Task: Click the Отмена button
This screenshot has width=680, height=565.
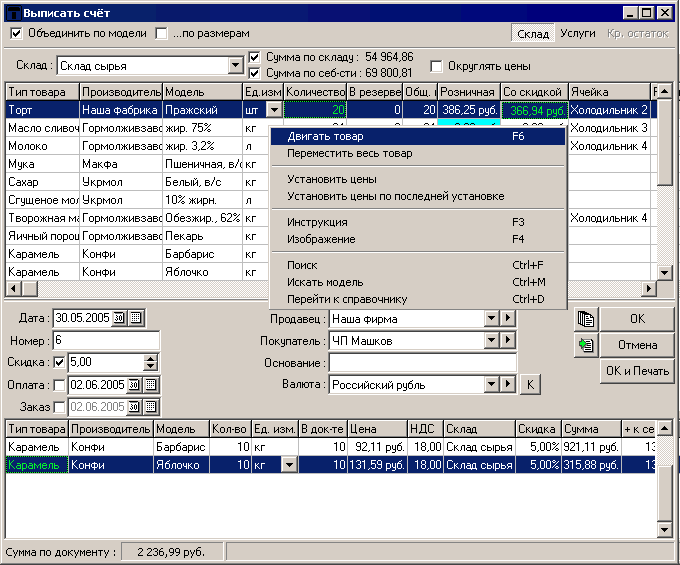Action: [x=637, y=345]
